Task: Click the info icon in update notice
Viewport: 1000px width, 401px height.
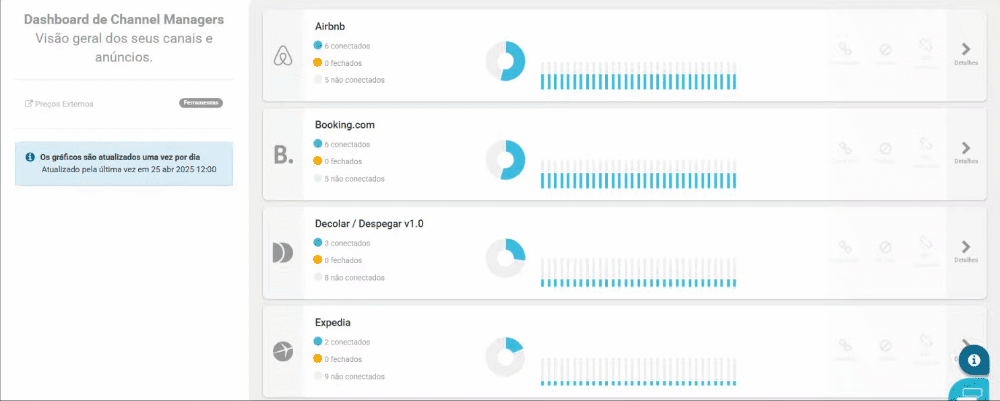Action: (x=30, y=157)
